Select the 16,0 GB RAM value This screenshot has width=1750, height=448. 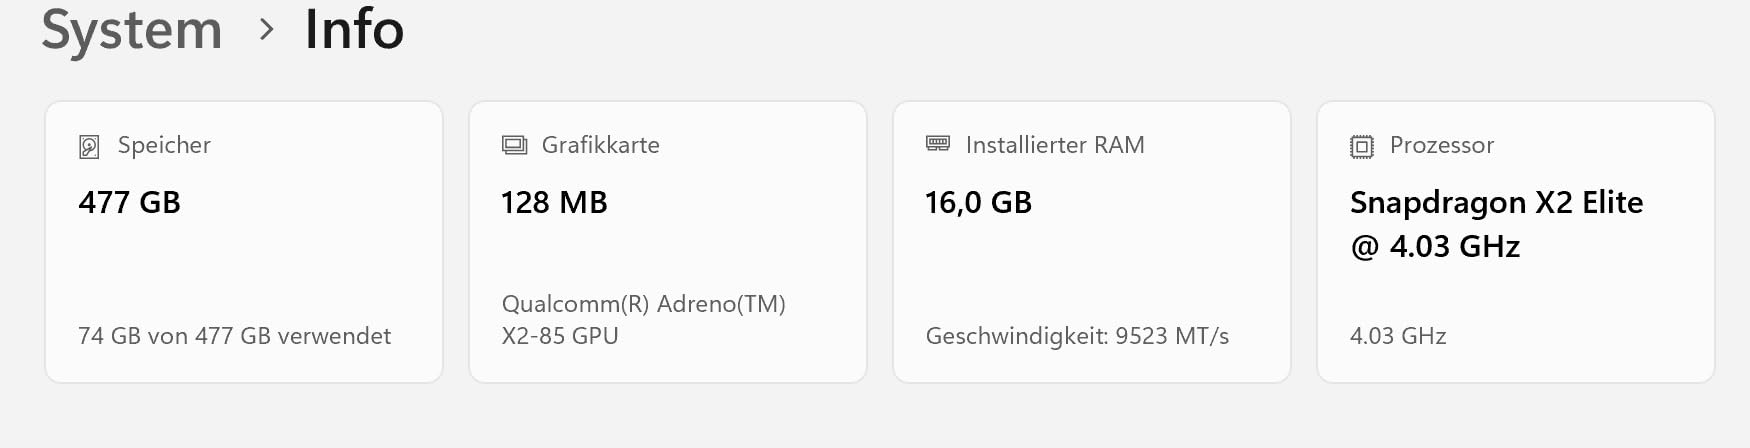point(978,202)
